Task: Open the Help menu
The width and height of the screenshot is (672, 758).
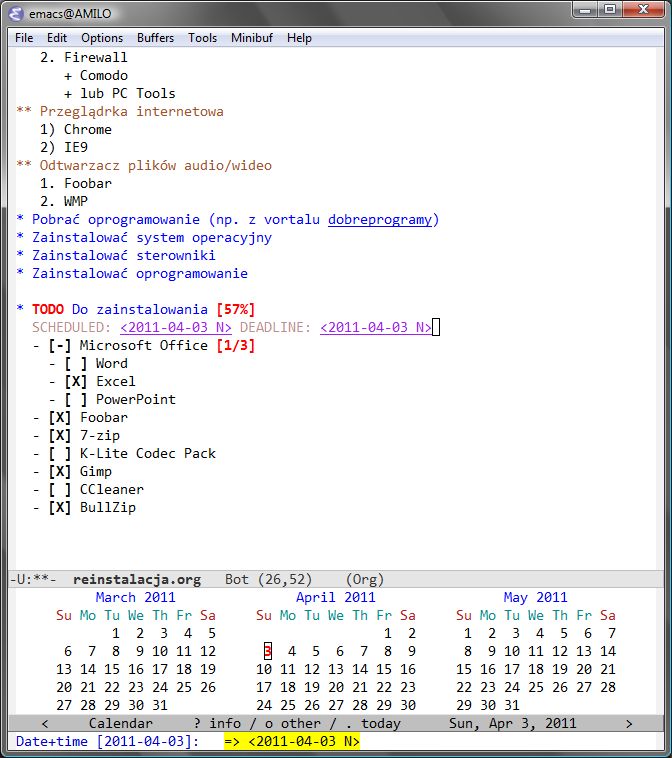Action: pos(299,38)
